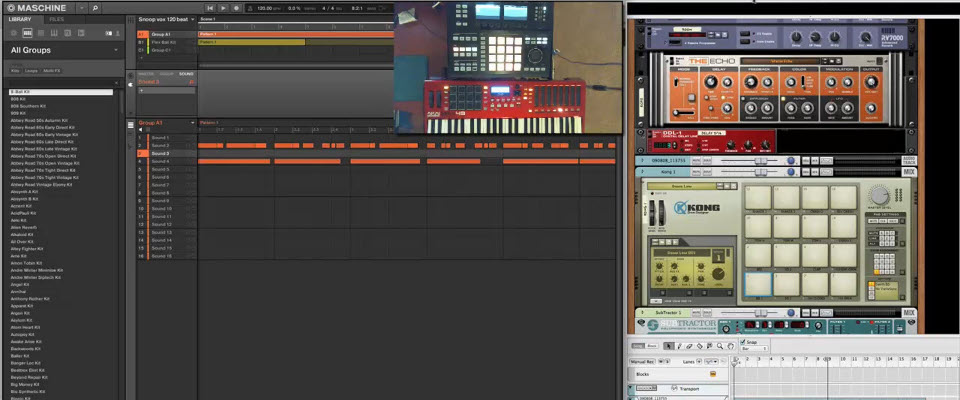Click the Kong 1 channel level fader
960x400 pixels.
pos(761,172)
